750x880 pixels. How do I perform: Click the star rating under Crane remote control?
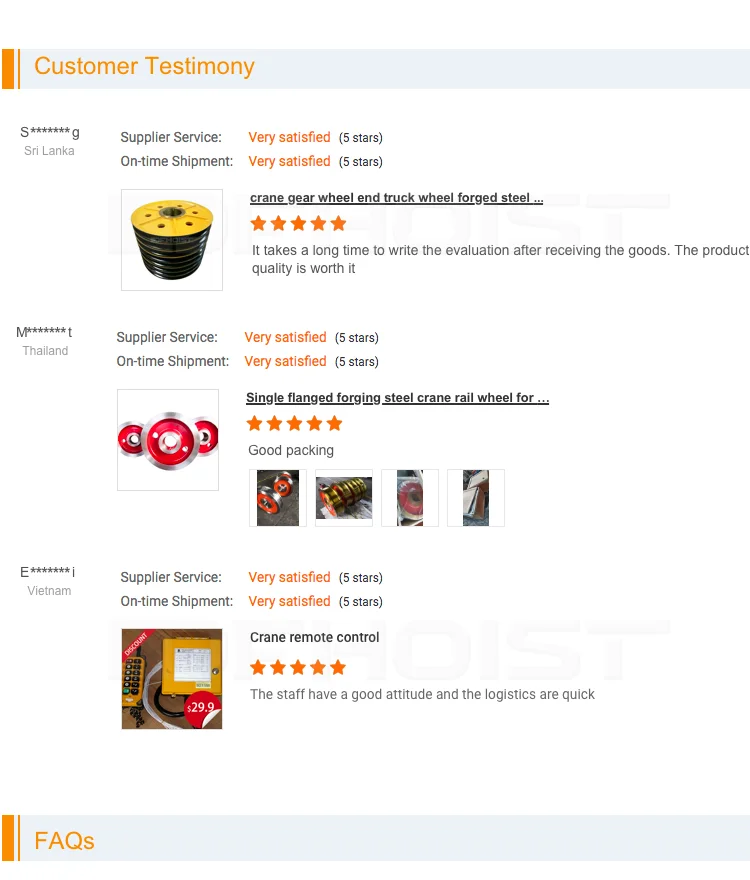[298, 667]
